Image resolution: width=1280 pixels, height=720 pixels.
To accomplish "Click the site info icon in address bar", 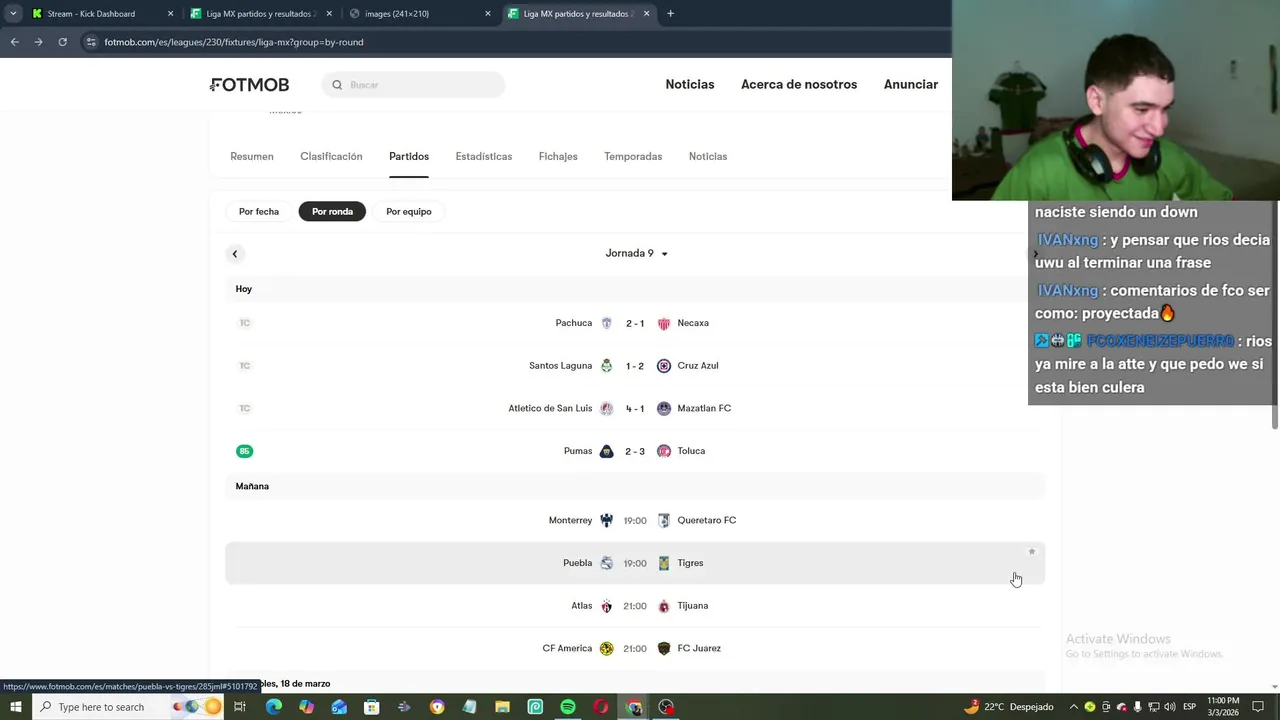I will [x=91, y=42].
